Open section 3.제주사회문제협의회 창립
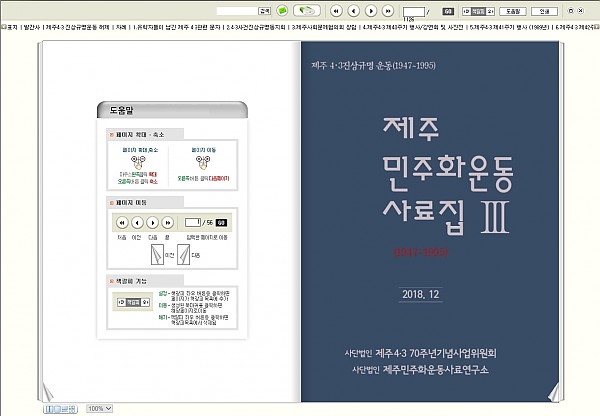The height and width of the screenshot is (416, 600). coord(324,28)
